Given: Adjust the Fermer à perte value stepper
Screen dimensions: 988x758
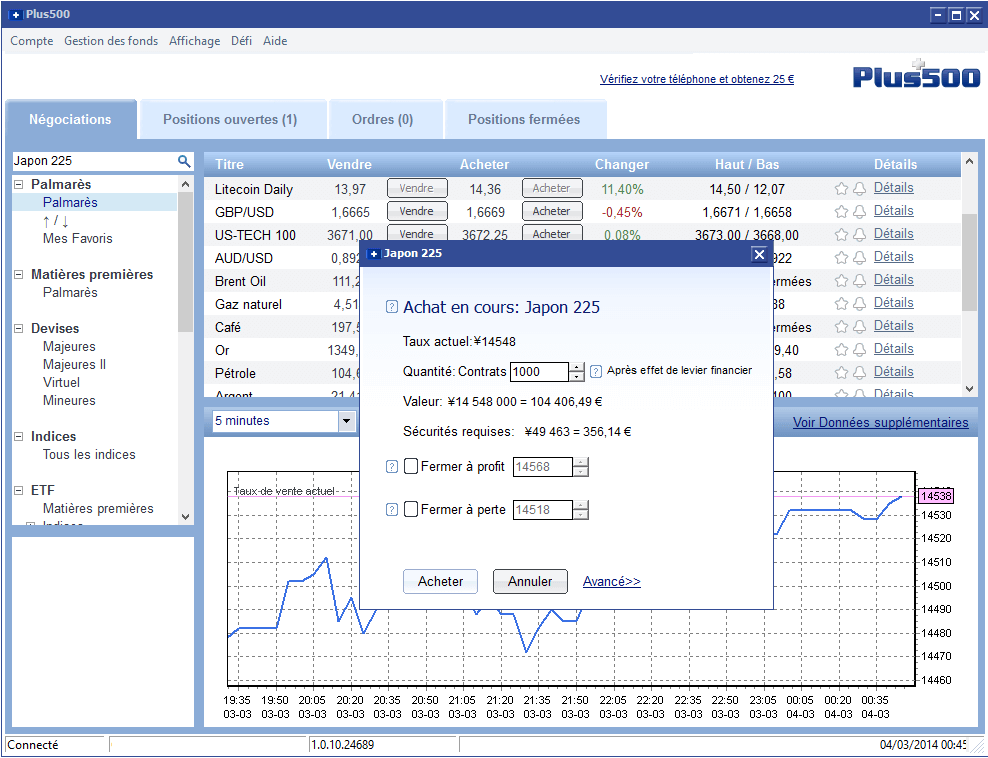Looking at the screenshot, I should 581,510.
